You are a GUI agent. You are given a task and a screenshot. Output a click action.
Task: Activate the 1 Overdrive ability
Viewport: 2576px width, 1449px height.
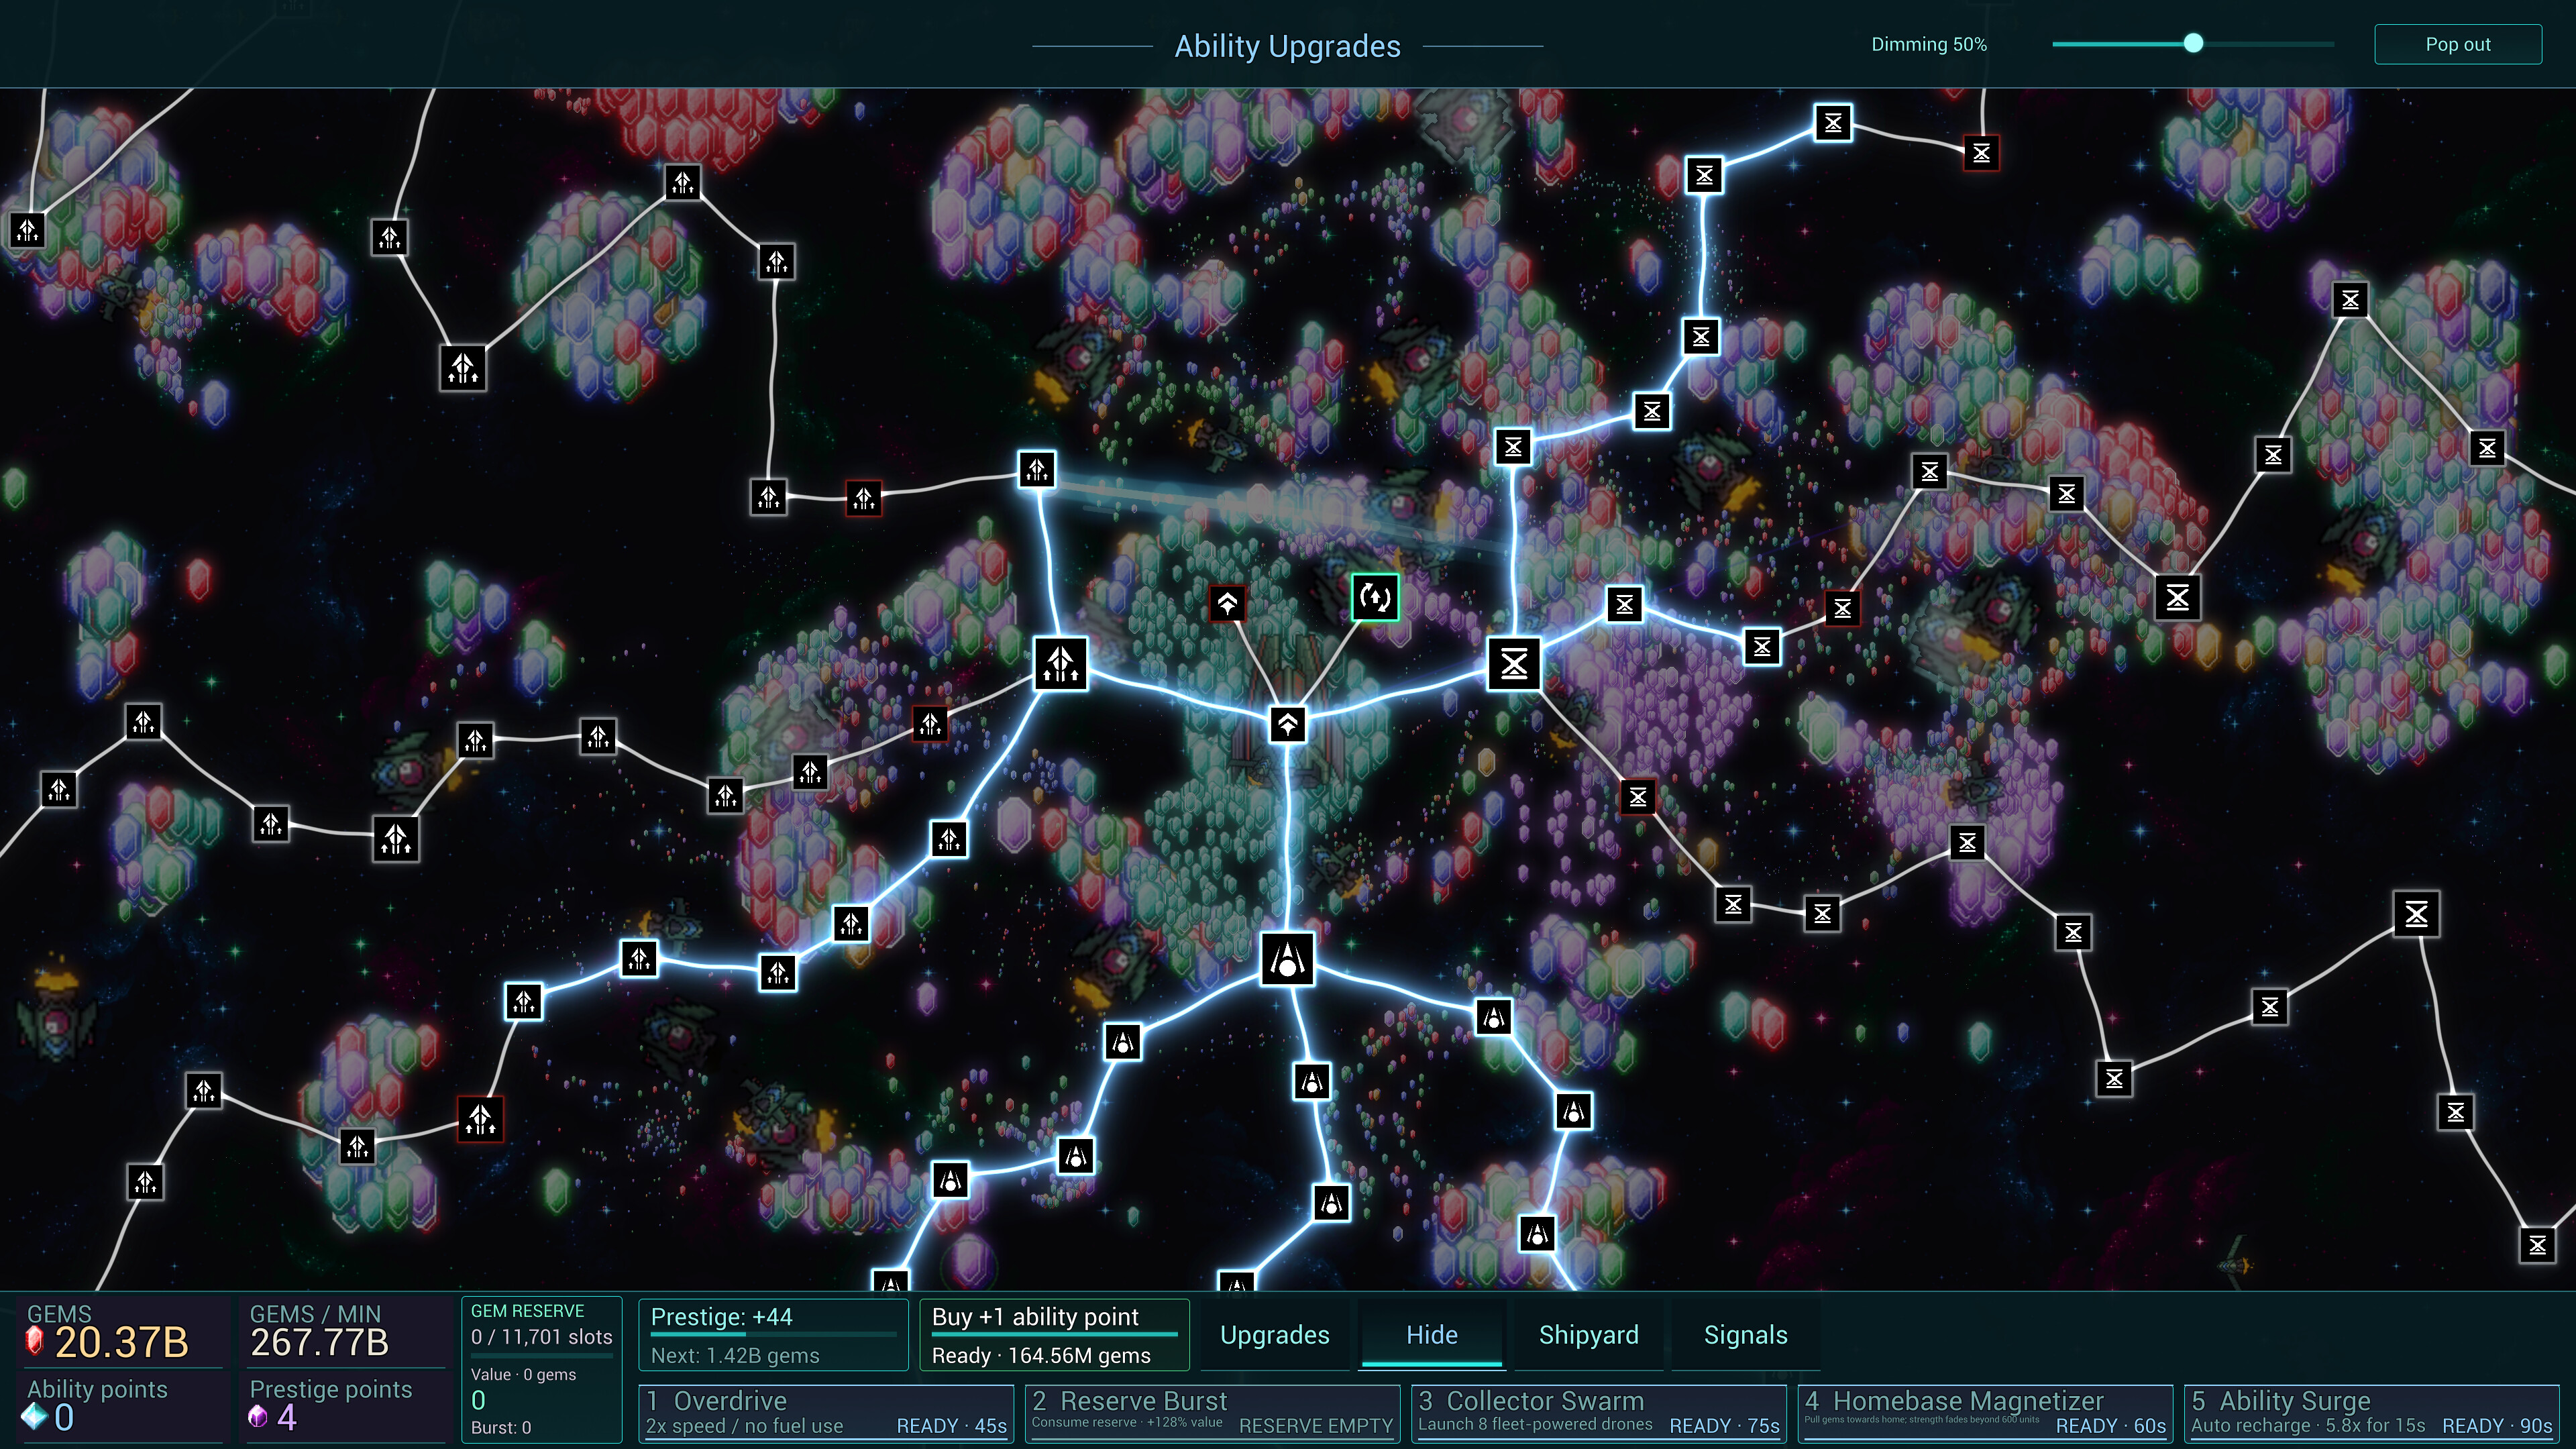tap(826, 1413)
